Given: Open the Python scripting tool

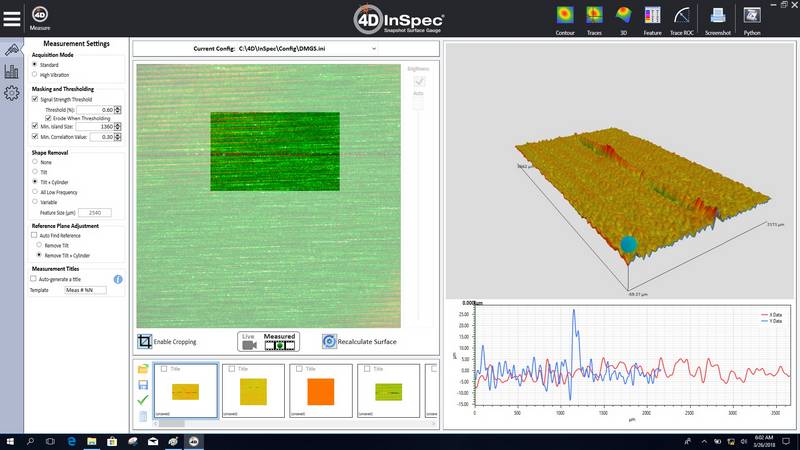Looking at the screenshot, I should click(x=752, y=21).
